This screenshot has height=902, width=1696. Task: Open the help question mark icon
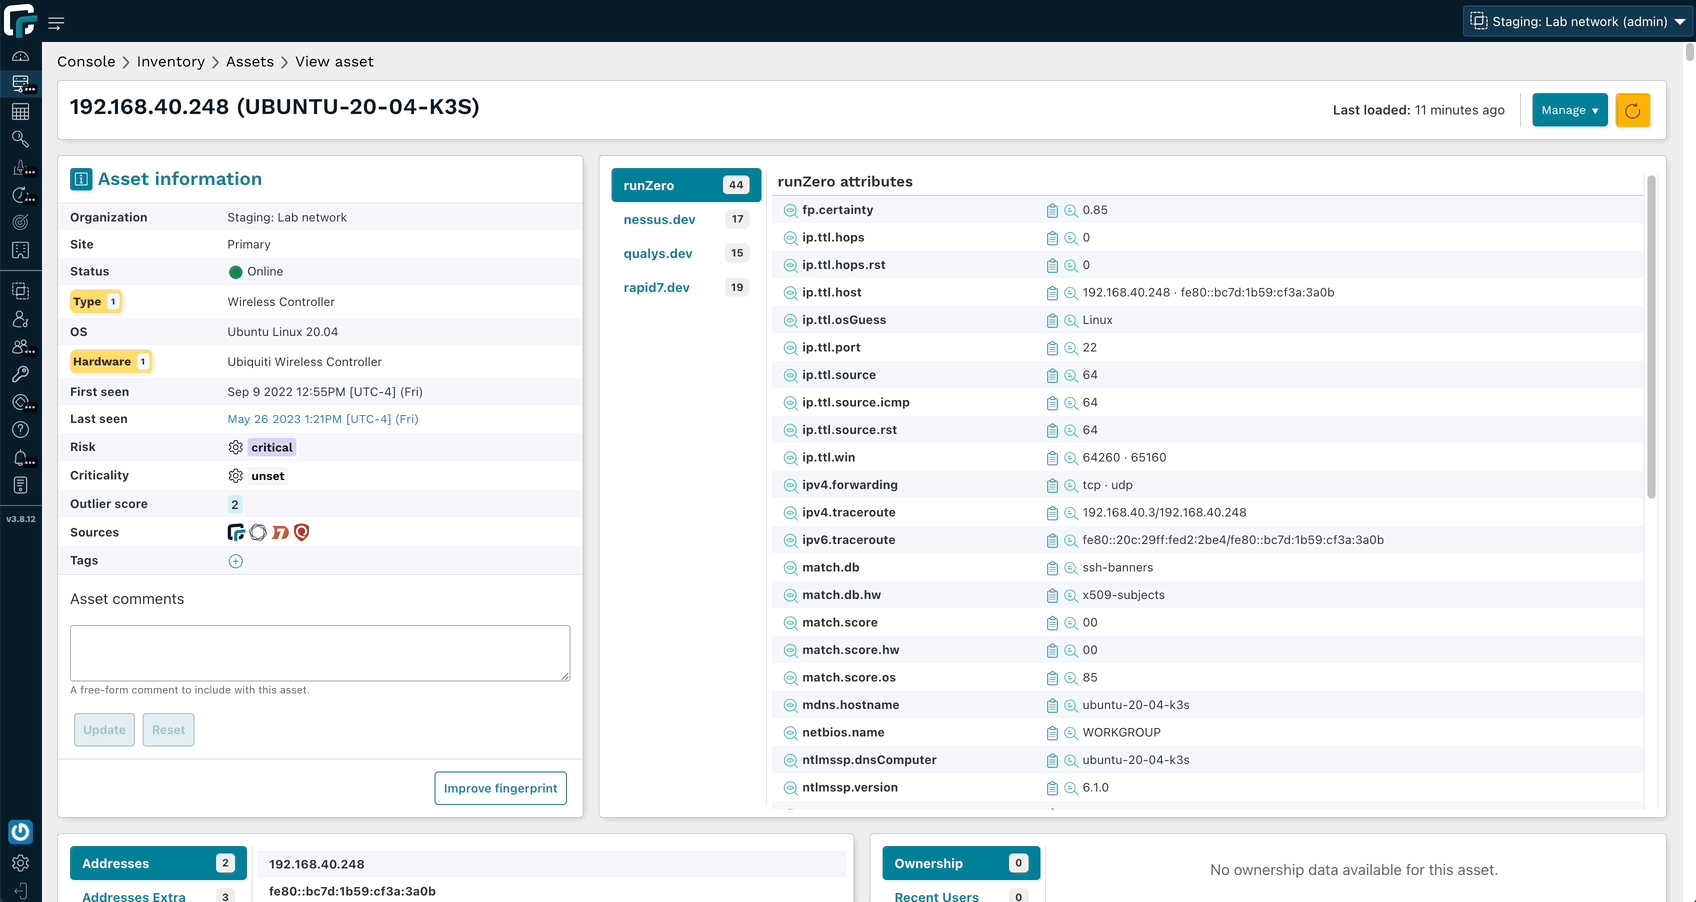tap(20, 430)
